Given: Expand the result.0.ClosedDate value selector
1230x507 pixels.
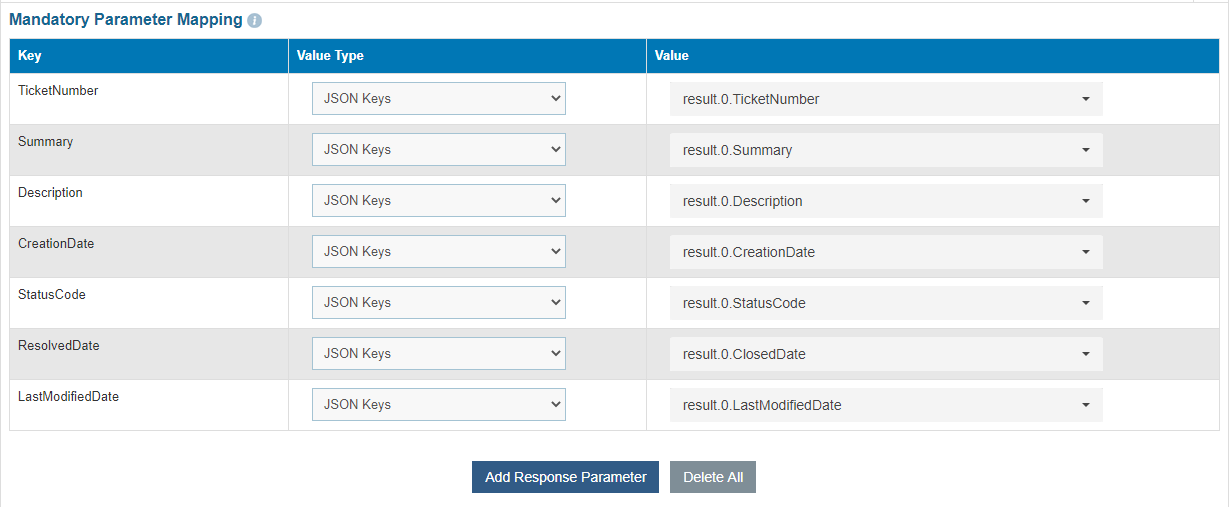Looking at the screenshot, I should [x=886, y=354].
